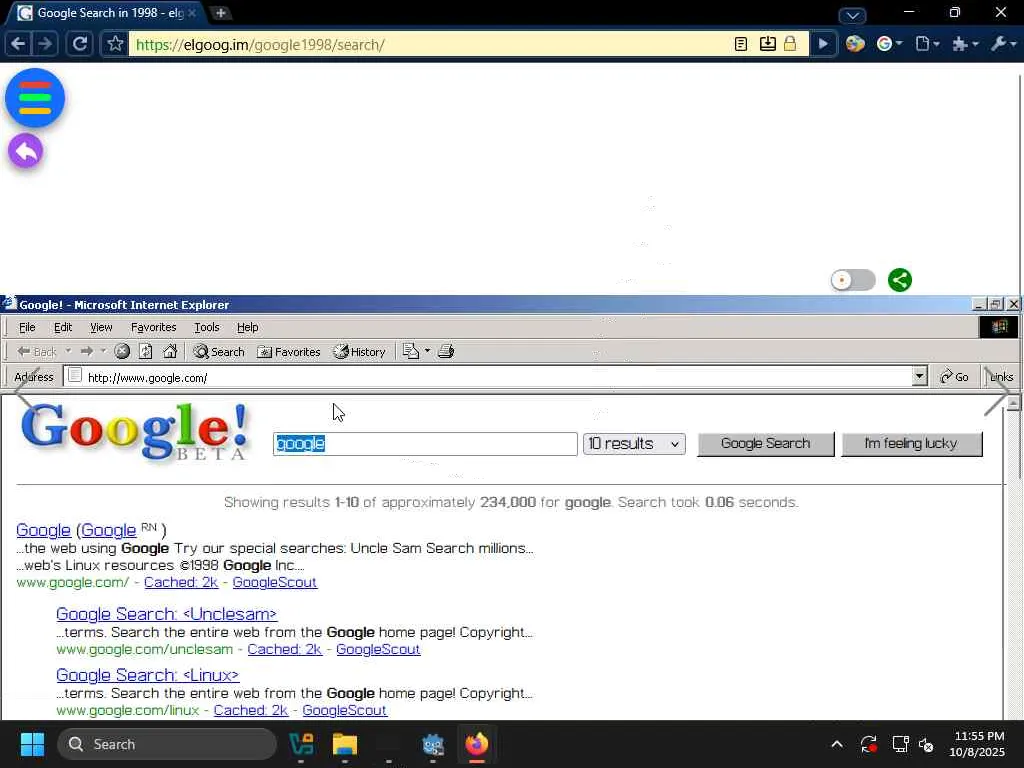Open the Favorites menu in Internet Explorer
This screenshot has width=1024, height=768.
(x=153, y=327)
